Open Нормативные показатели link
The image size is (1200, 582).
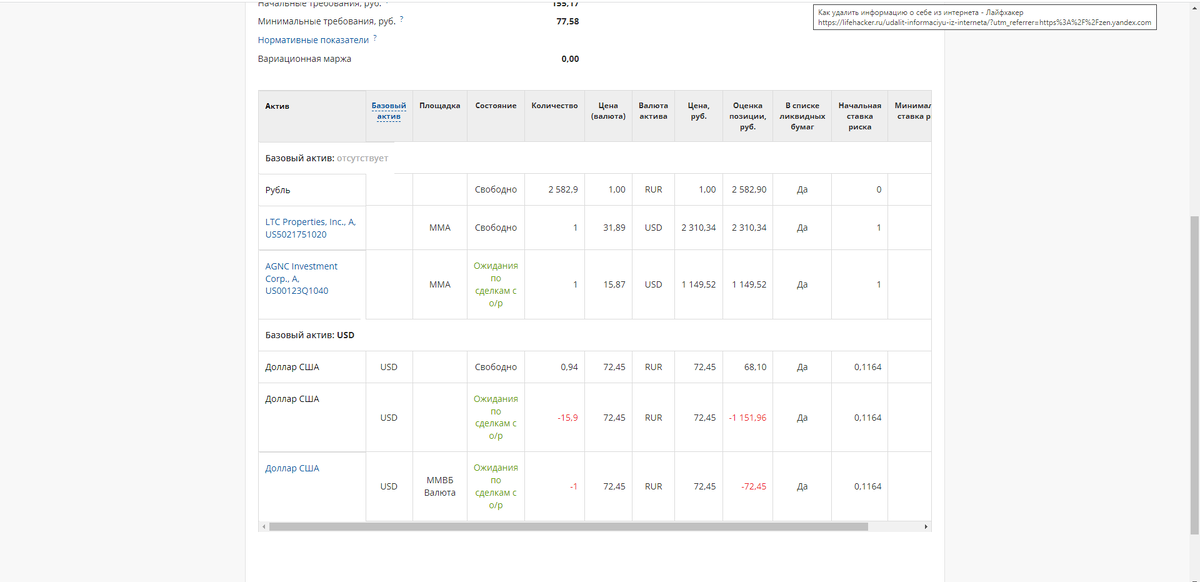(313, 40)
